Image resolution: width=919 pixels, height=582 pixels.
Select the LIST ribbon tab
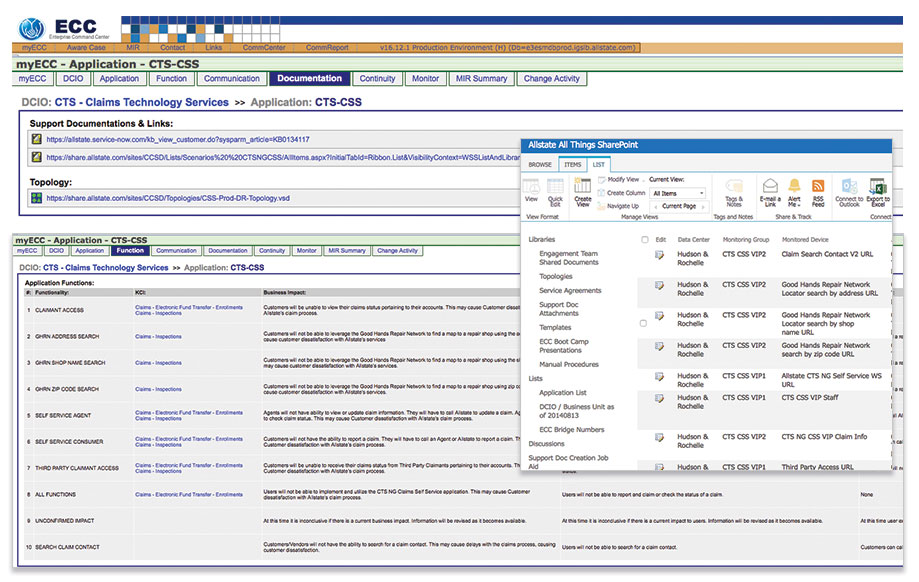[598, 165]
